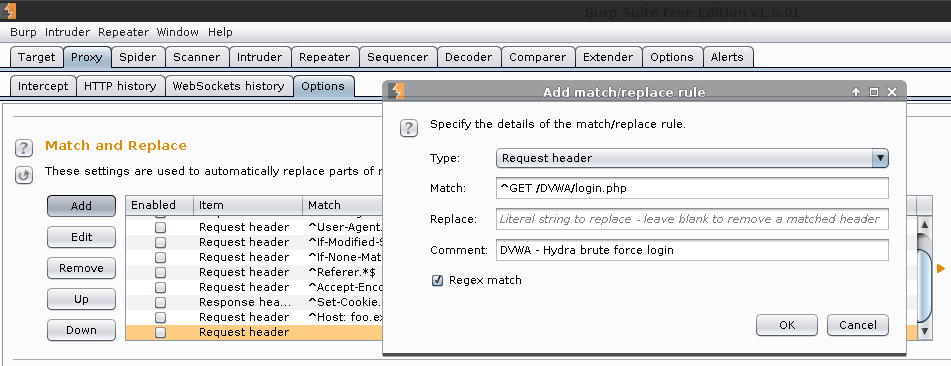Click the restore defaults icon under Match and Replace

[x=24, y=175]
